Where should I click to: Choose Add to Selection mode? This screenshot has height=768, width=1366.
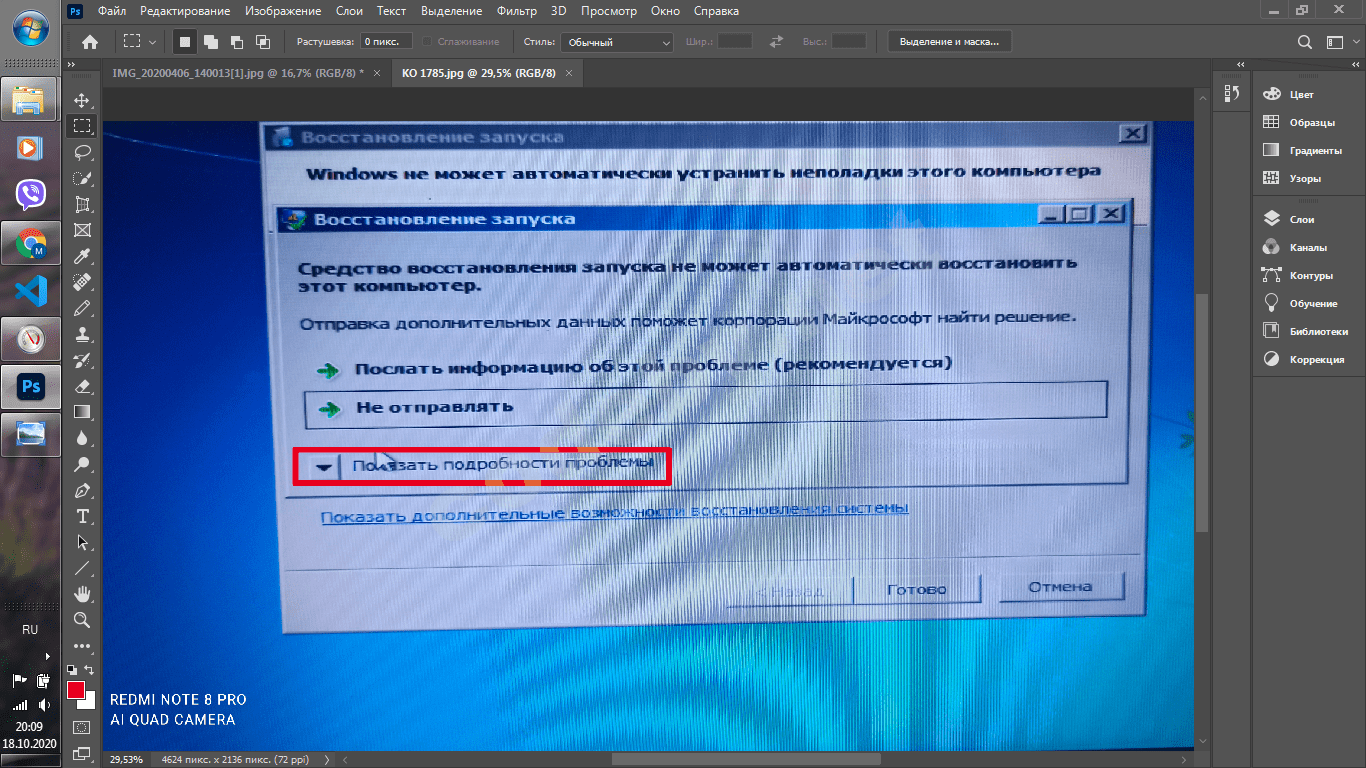(x=211, y=42)
